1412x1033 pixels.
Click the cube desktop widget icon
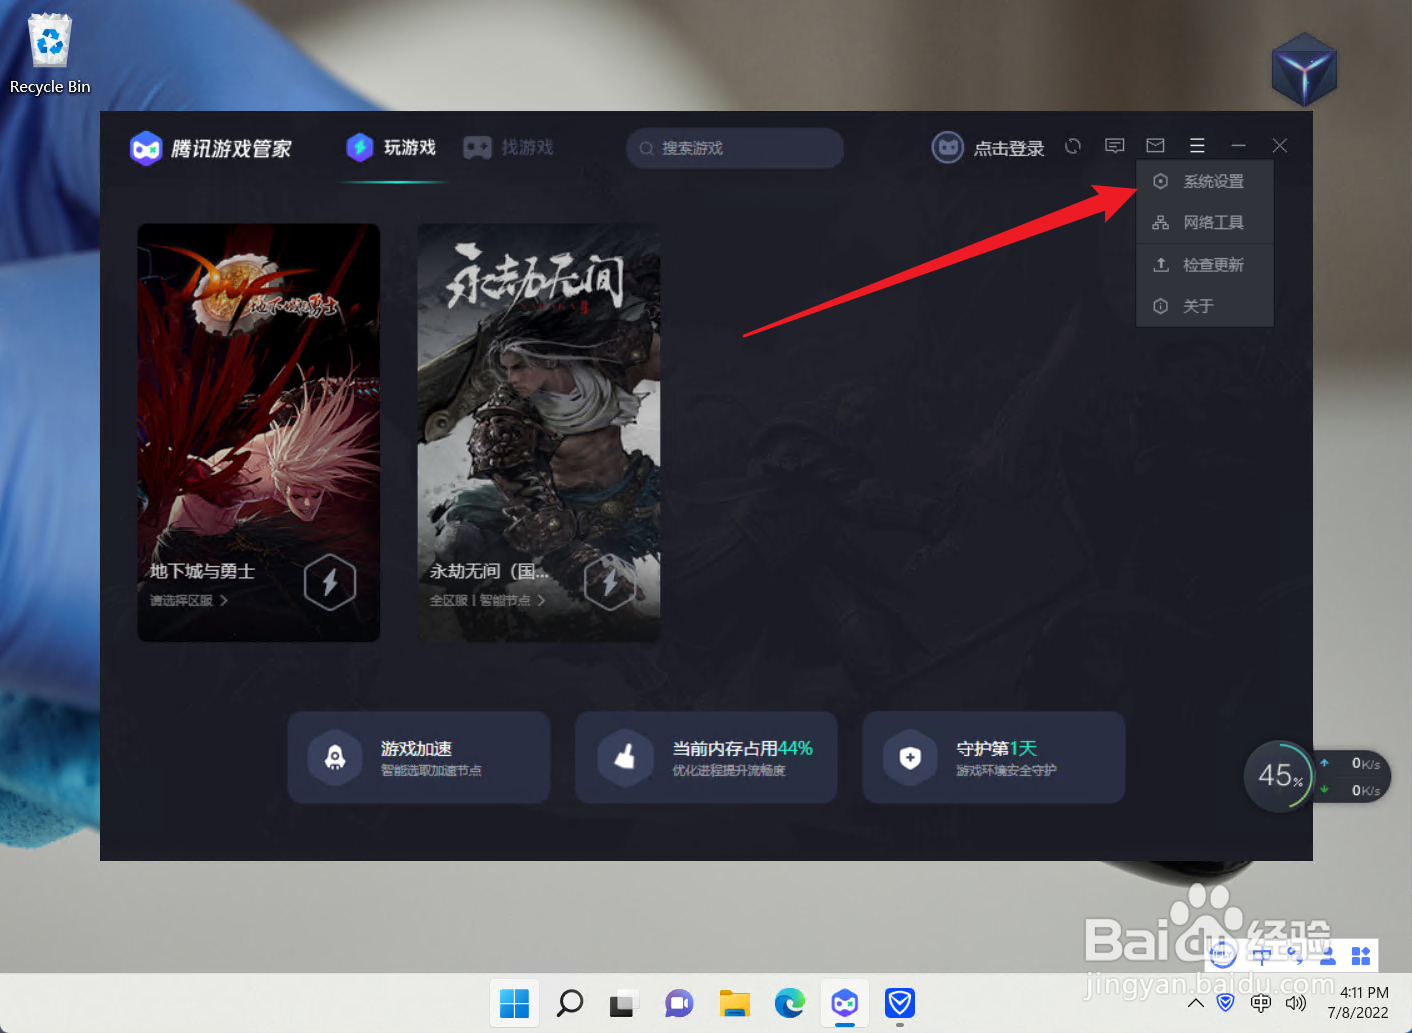(x=1305, y=70)
